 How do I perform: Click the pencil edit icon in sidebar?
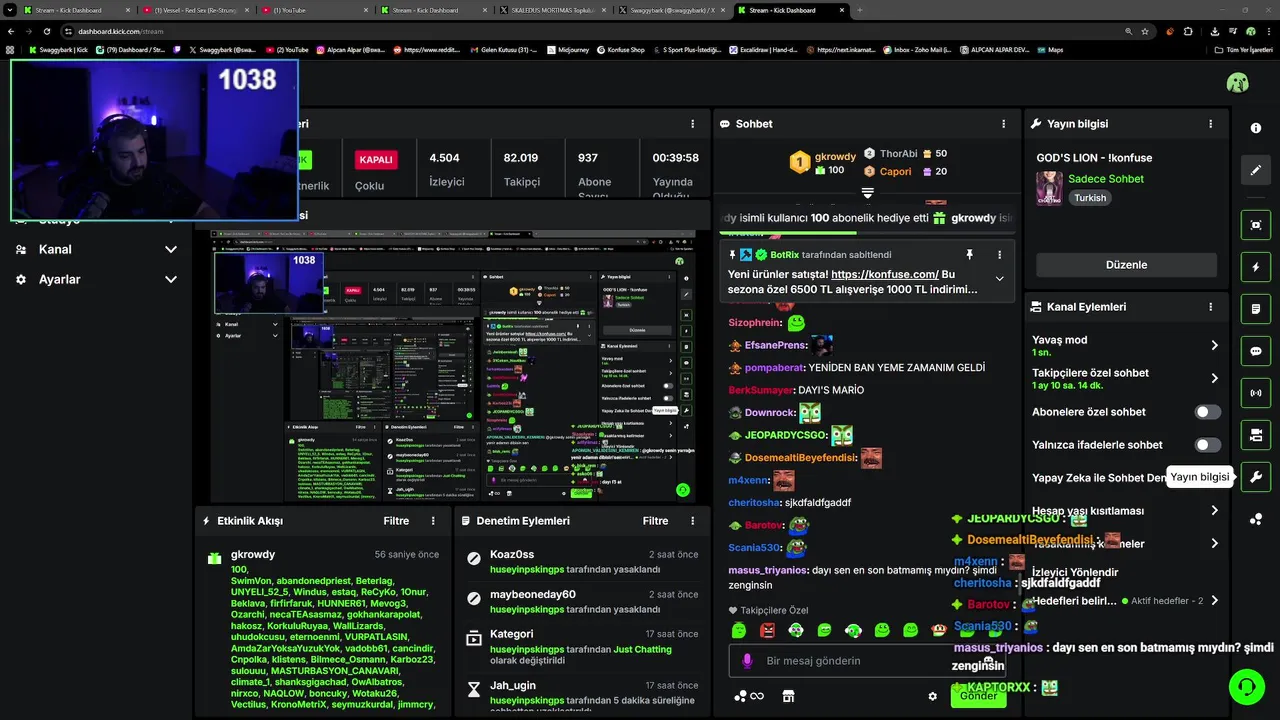[1256, 170]
